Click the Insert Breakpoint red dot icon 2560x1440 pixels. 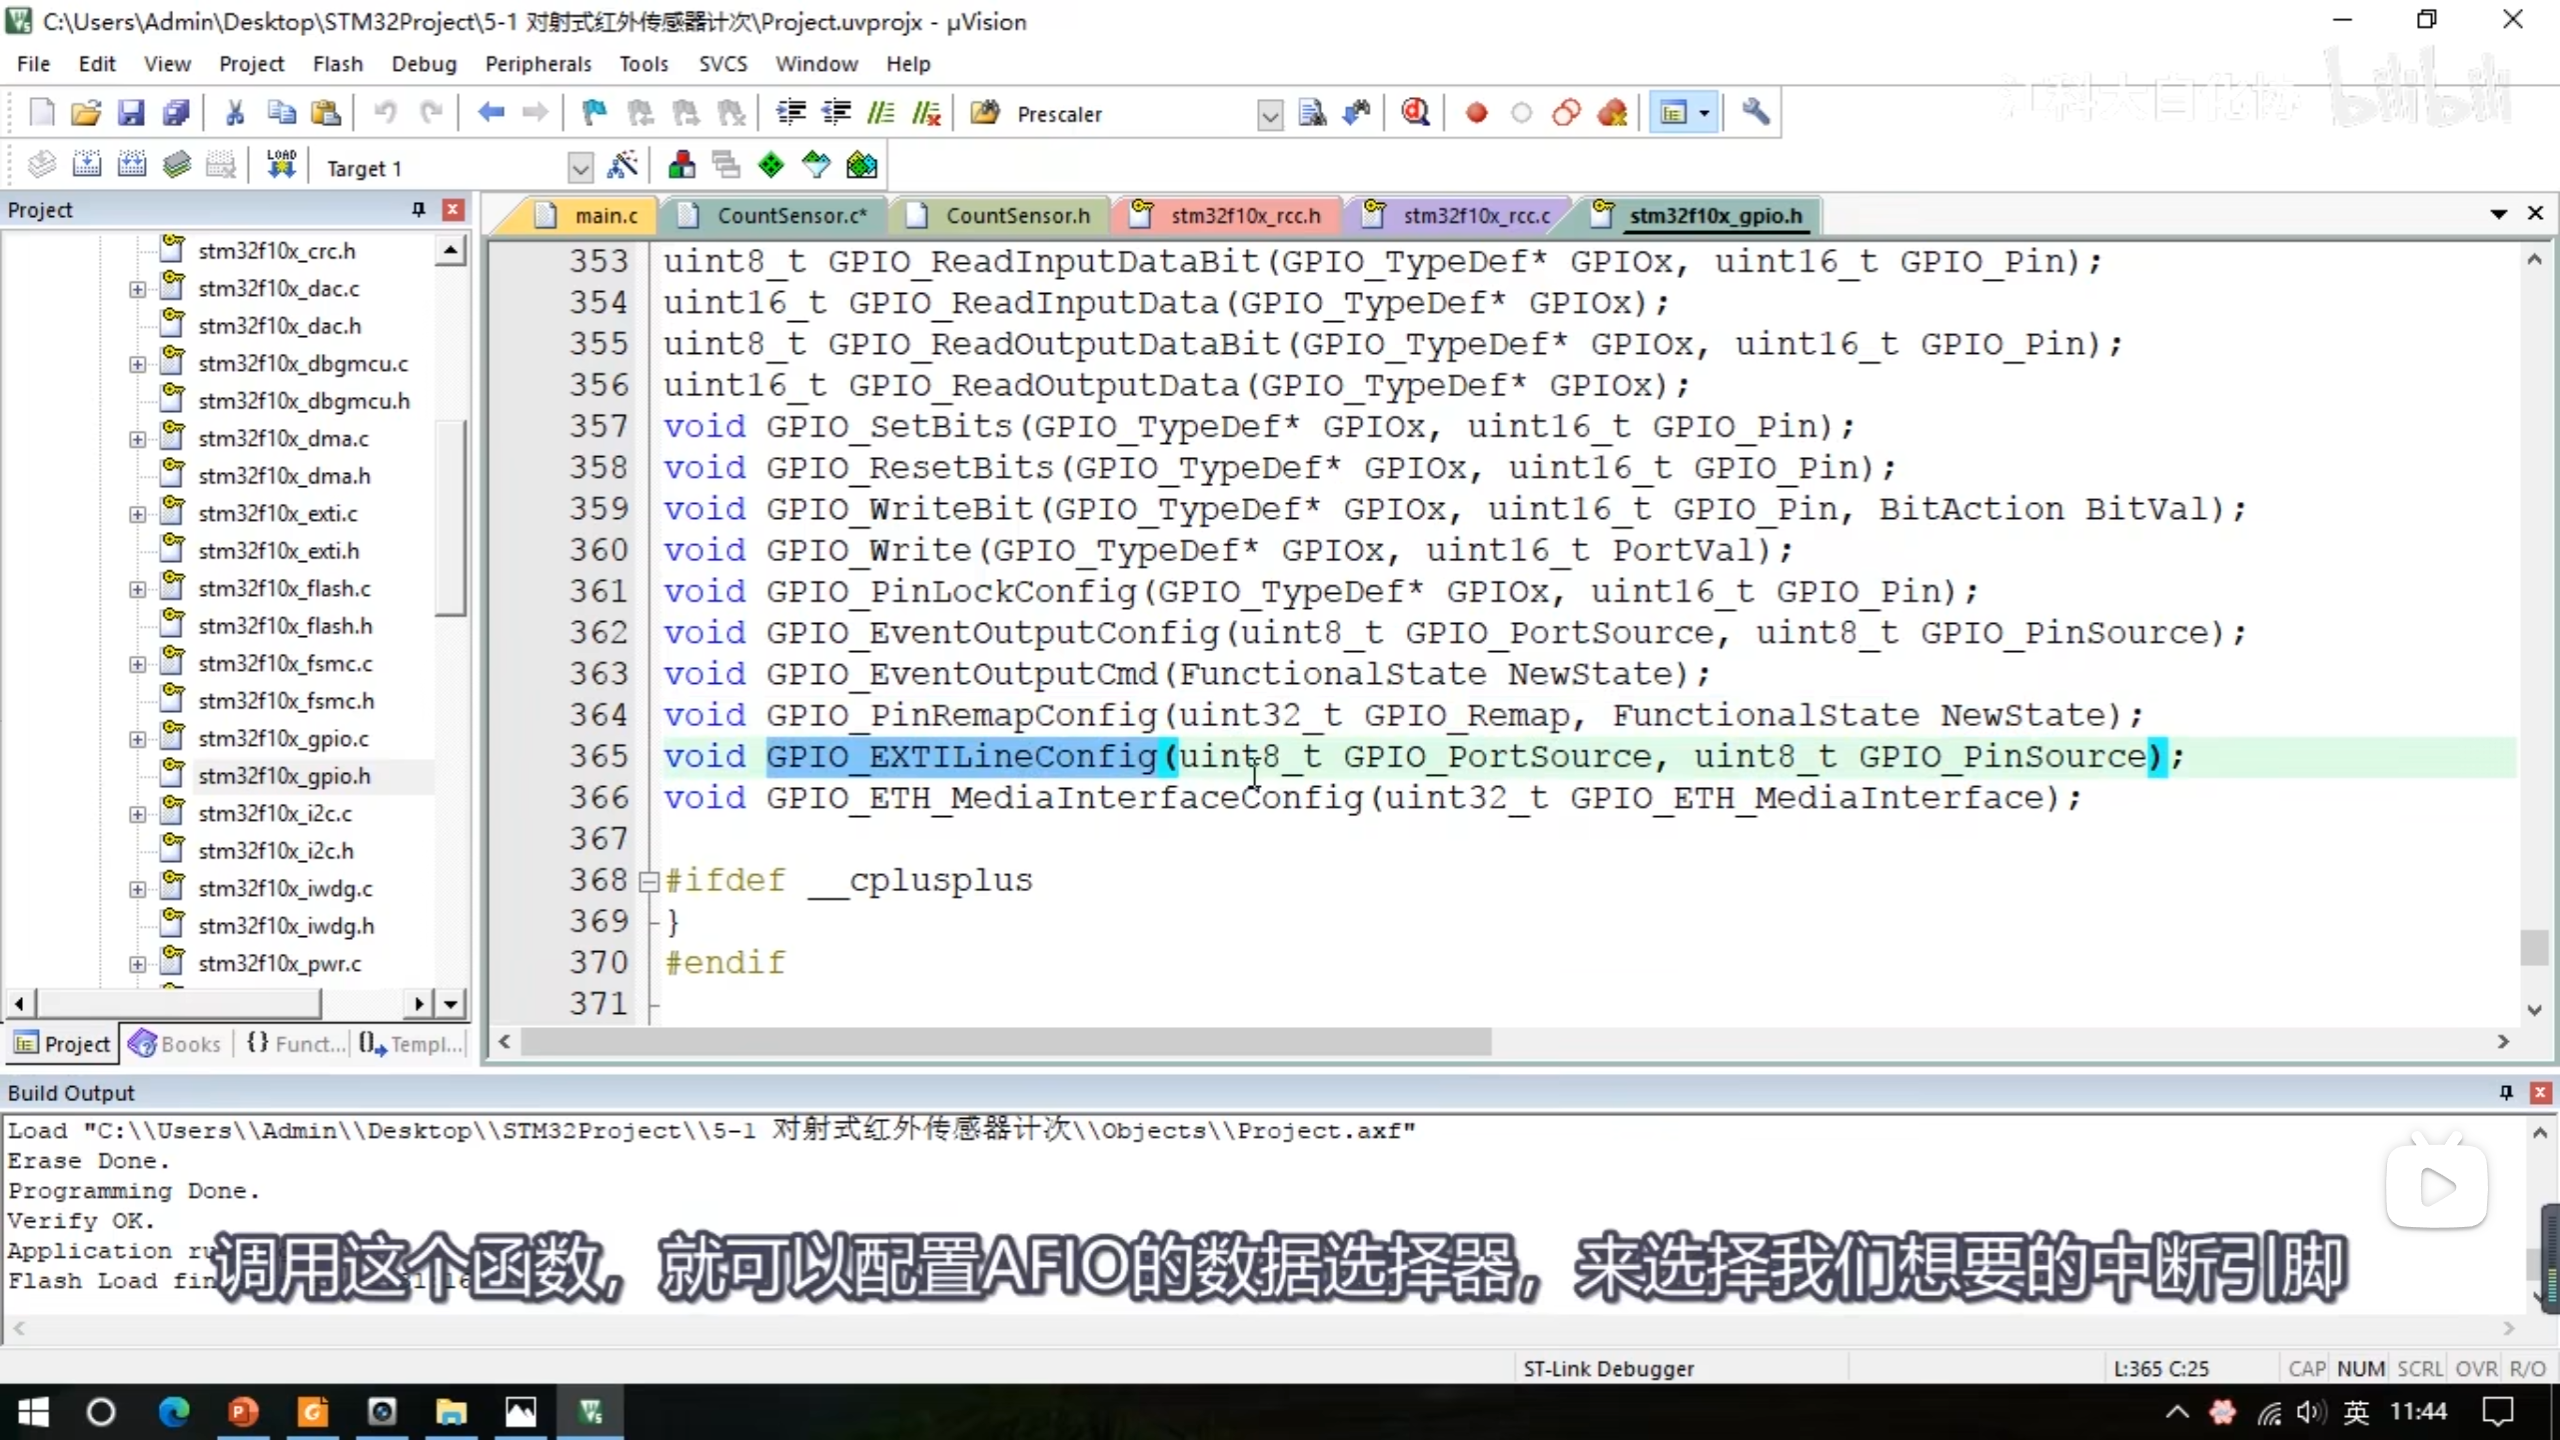tap(1476, 113)
